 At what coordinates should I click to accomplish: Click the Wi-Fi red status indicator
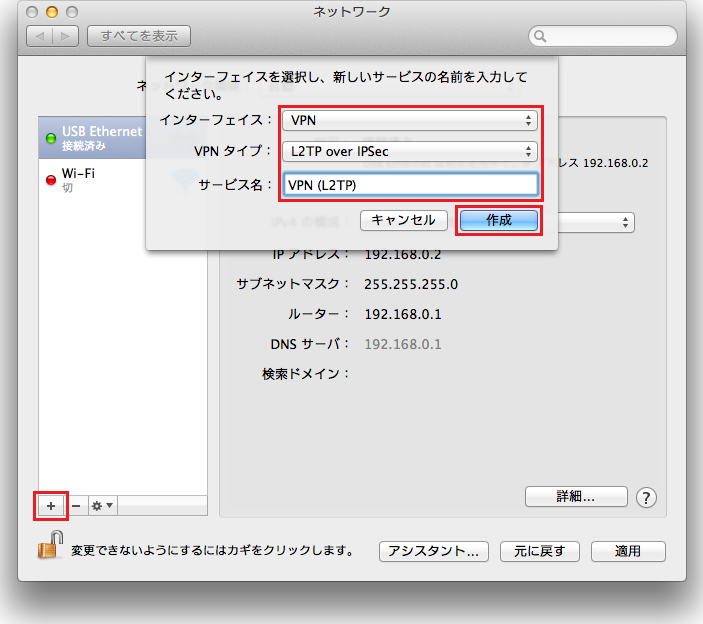[51, 180]
